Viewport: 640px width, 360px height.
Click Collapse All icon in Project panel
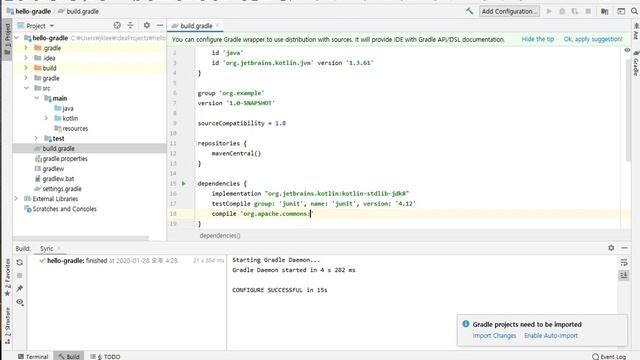click(130, 25)
